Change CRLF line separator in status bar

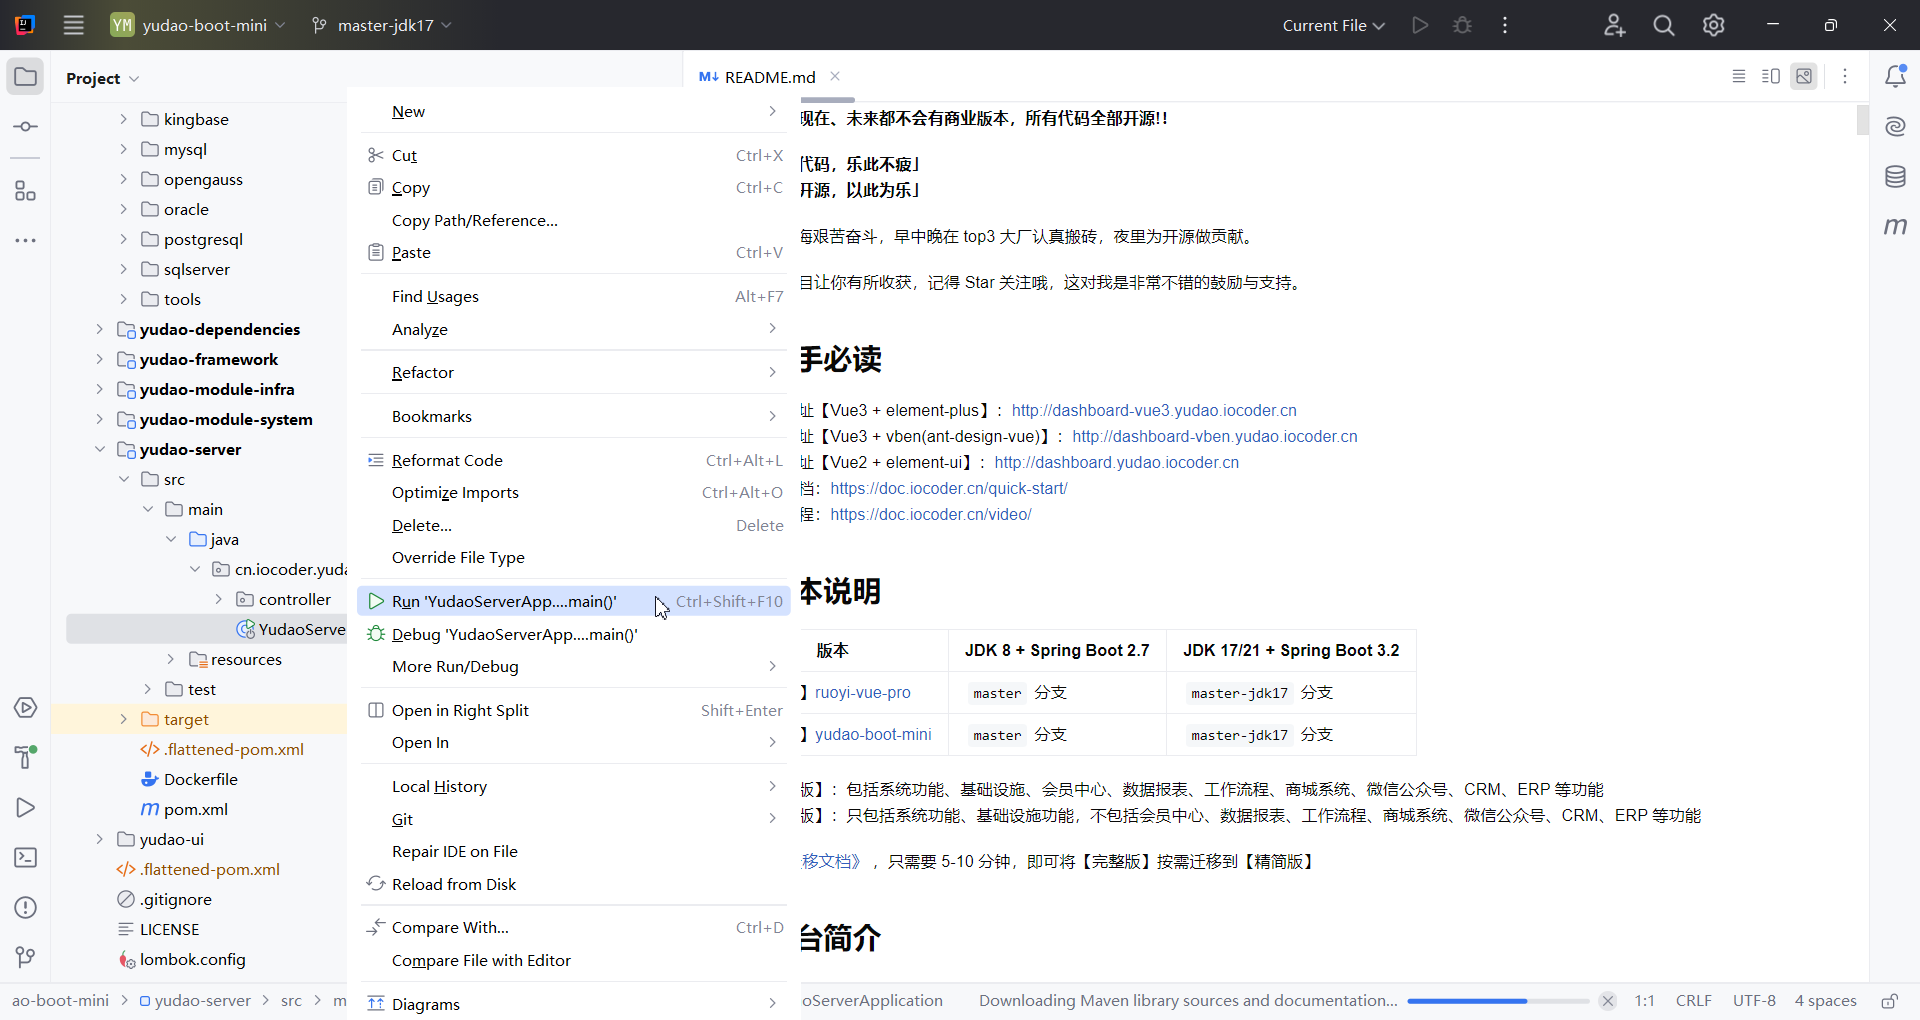1694,1001
